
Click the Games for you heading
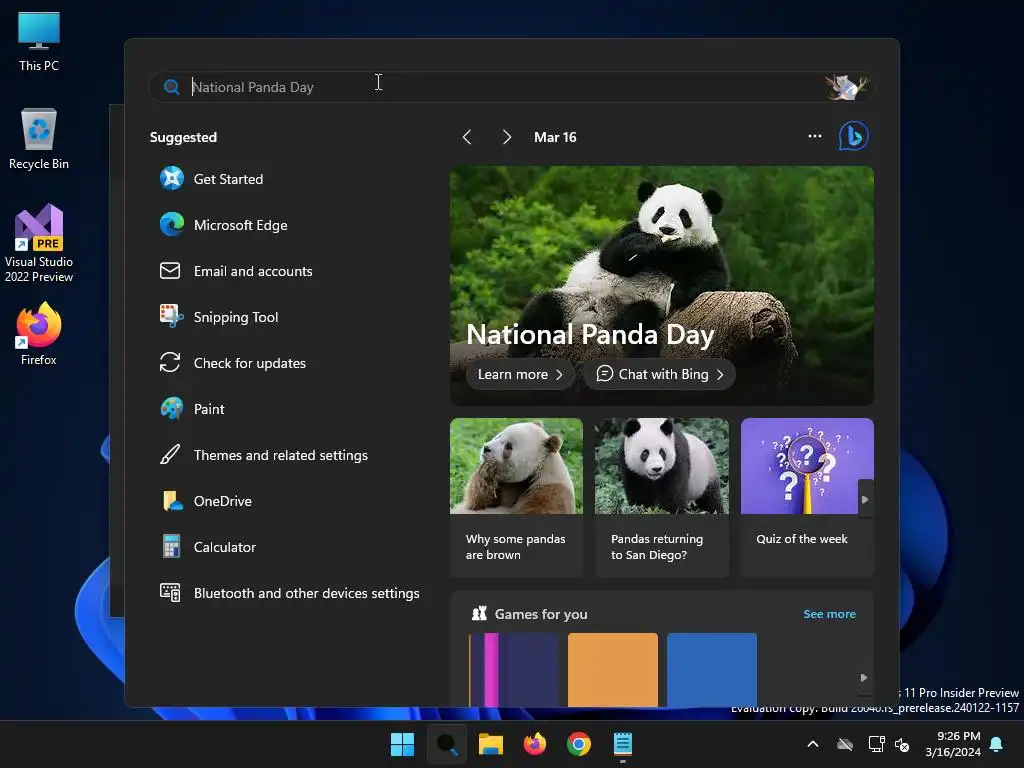click(x=541, y=614)
